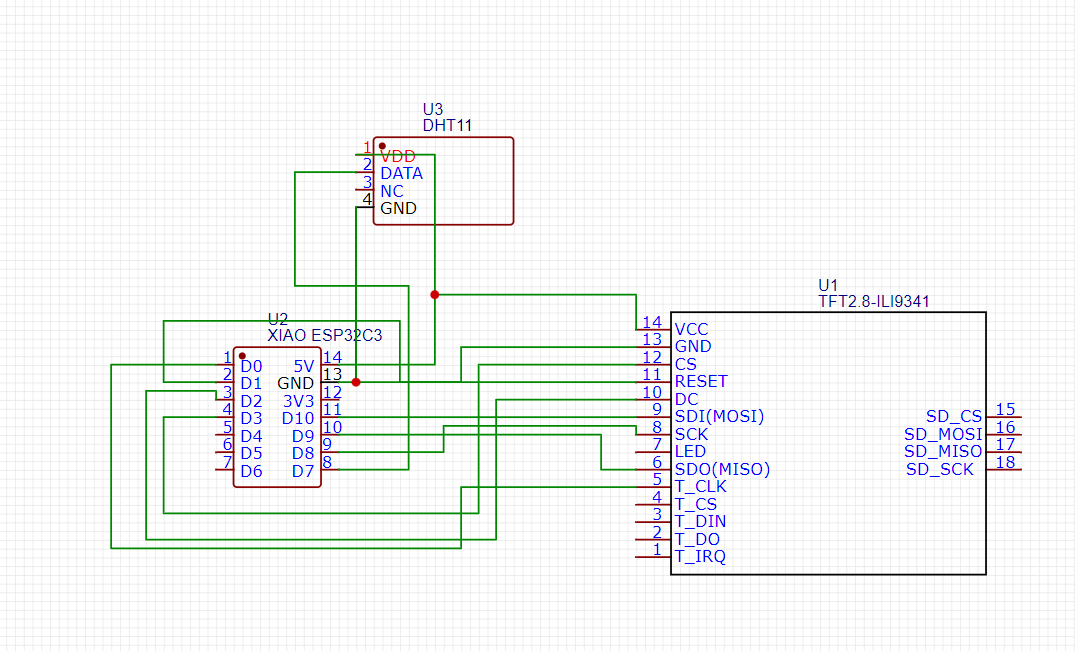
Task: Select the U2 designator text
Action: pos(278,319)
